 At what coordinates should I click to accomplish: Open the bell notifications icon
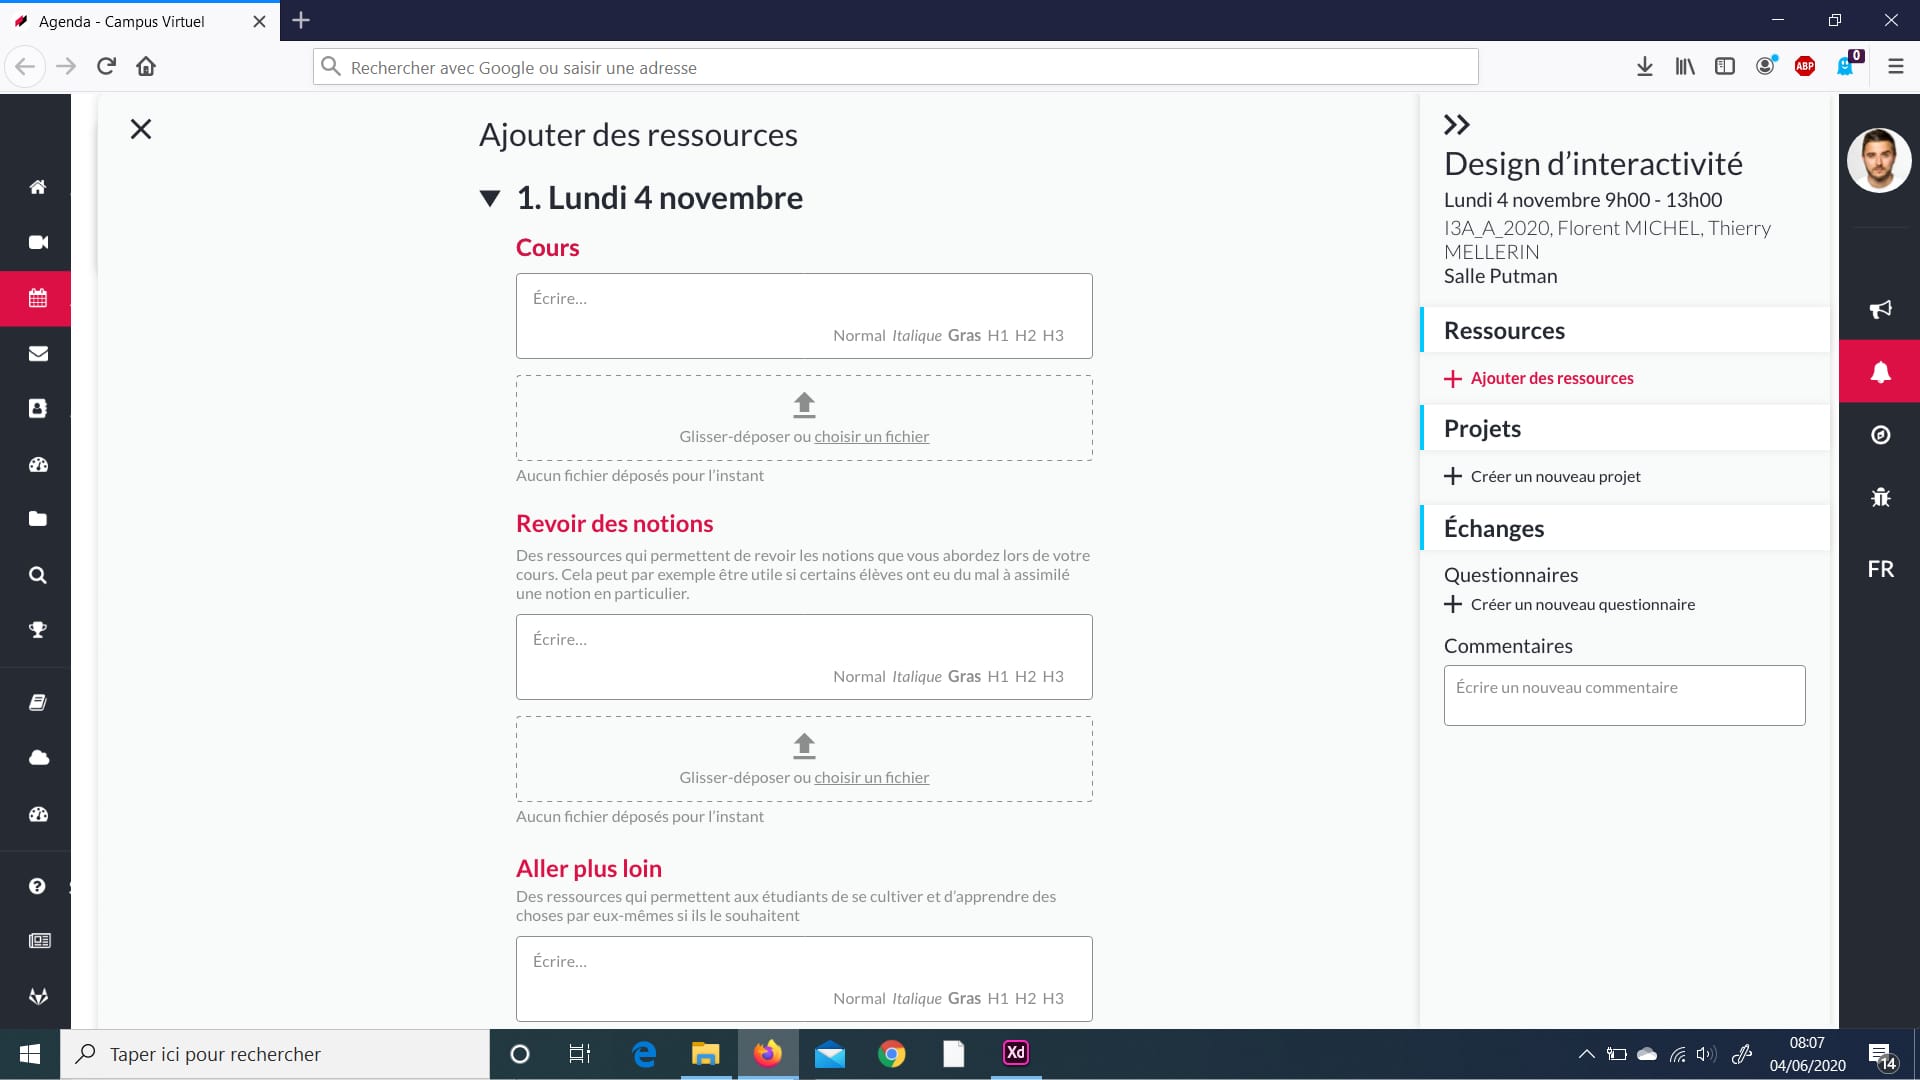(x=1880, y=372)
